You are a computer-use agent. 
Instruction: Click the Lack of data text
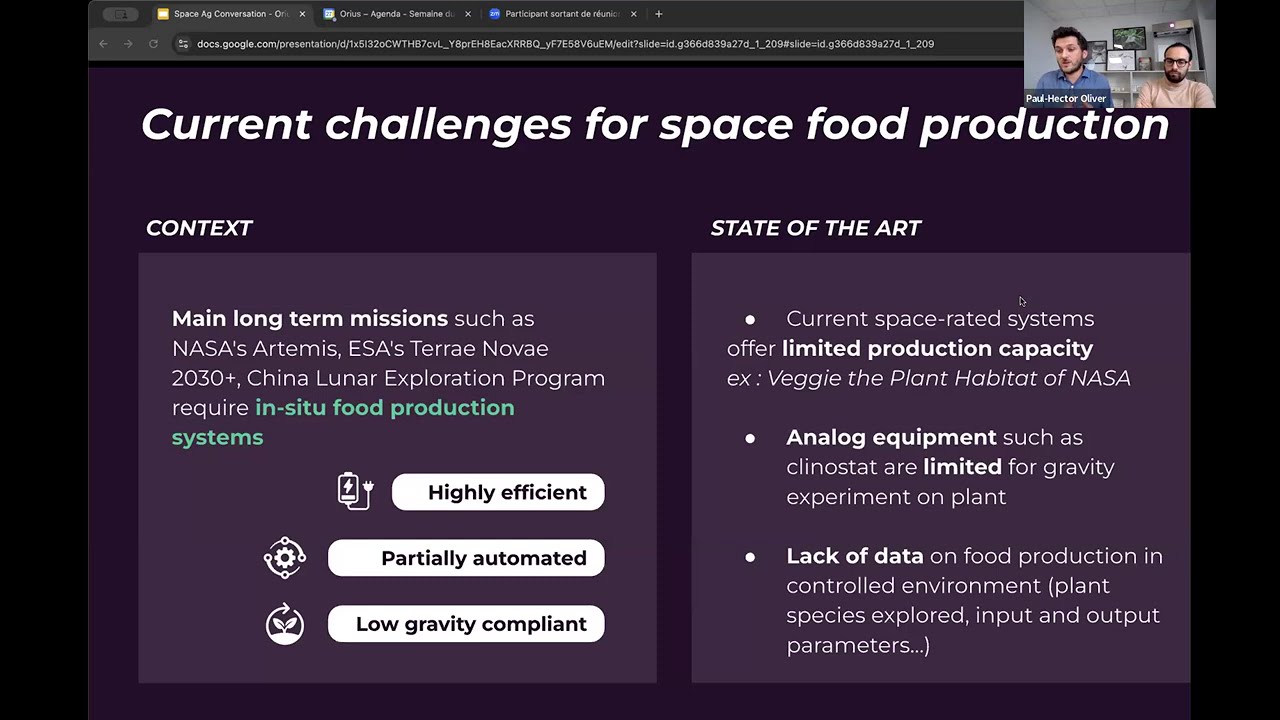[x=855, y=556]
